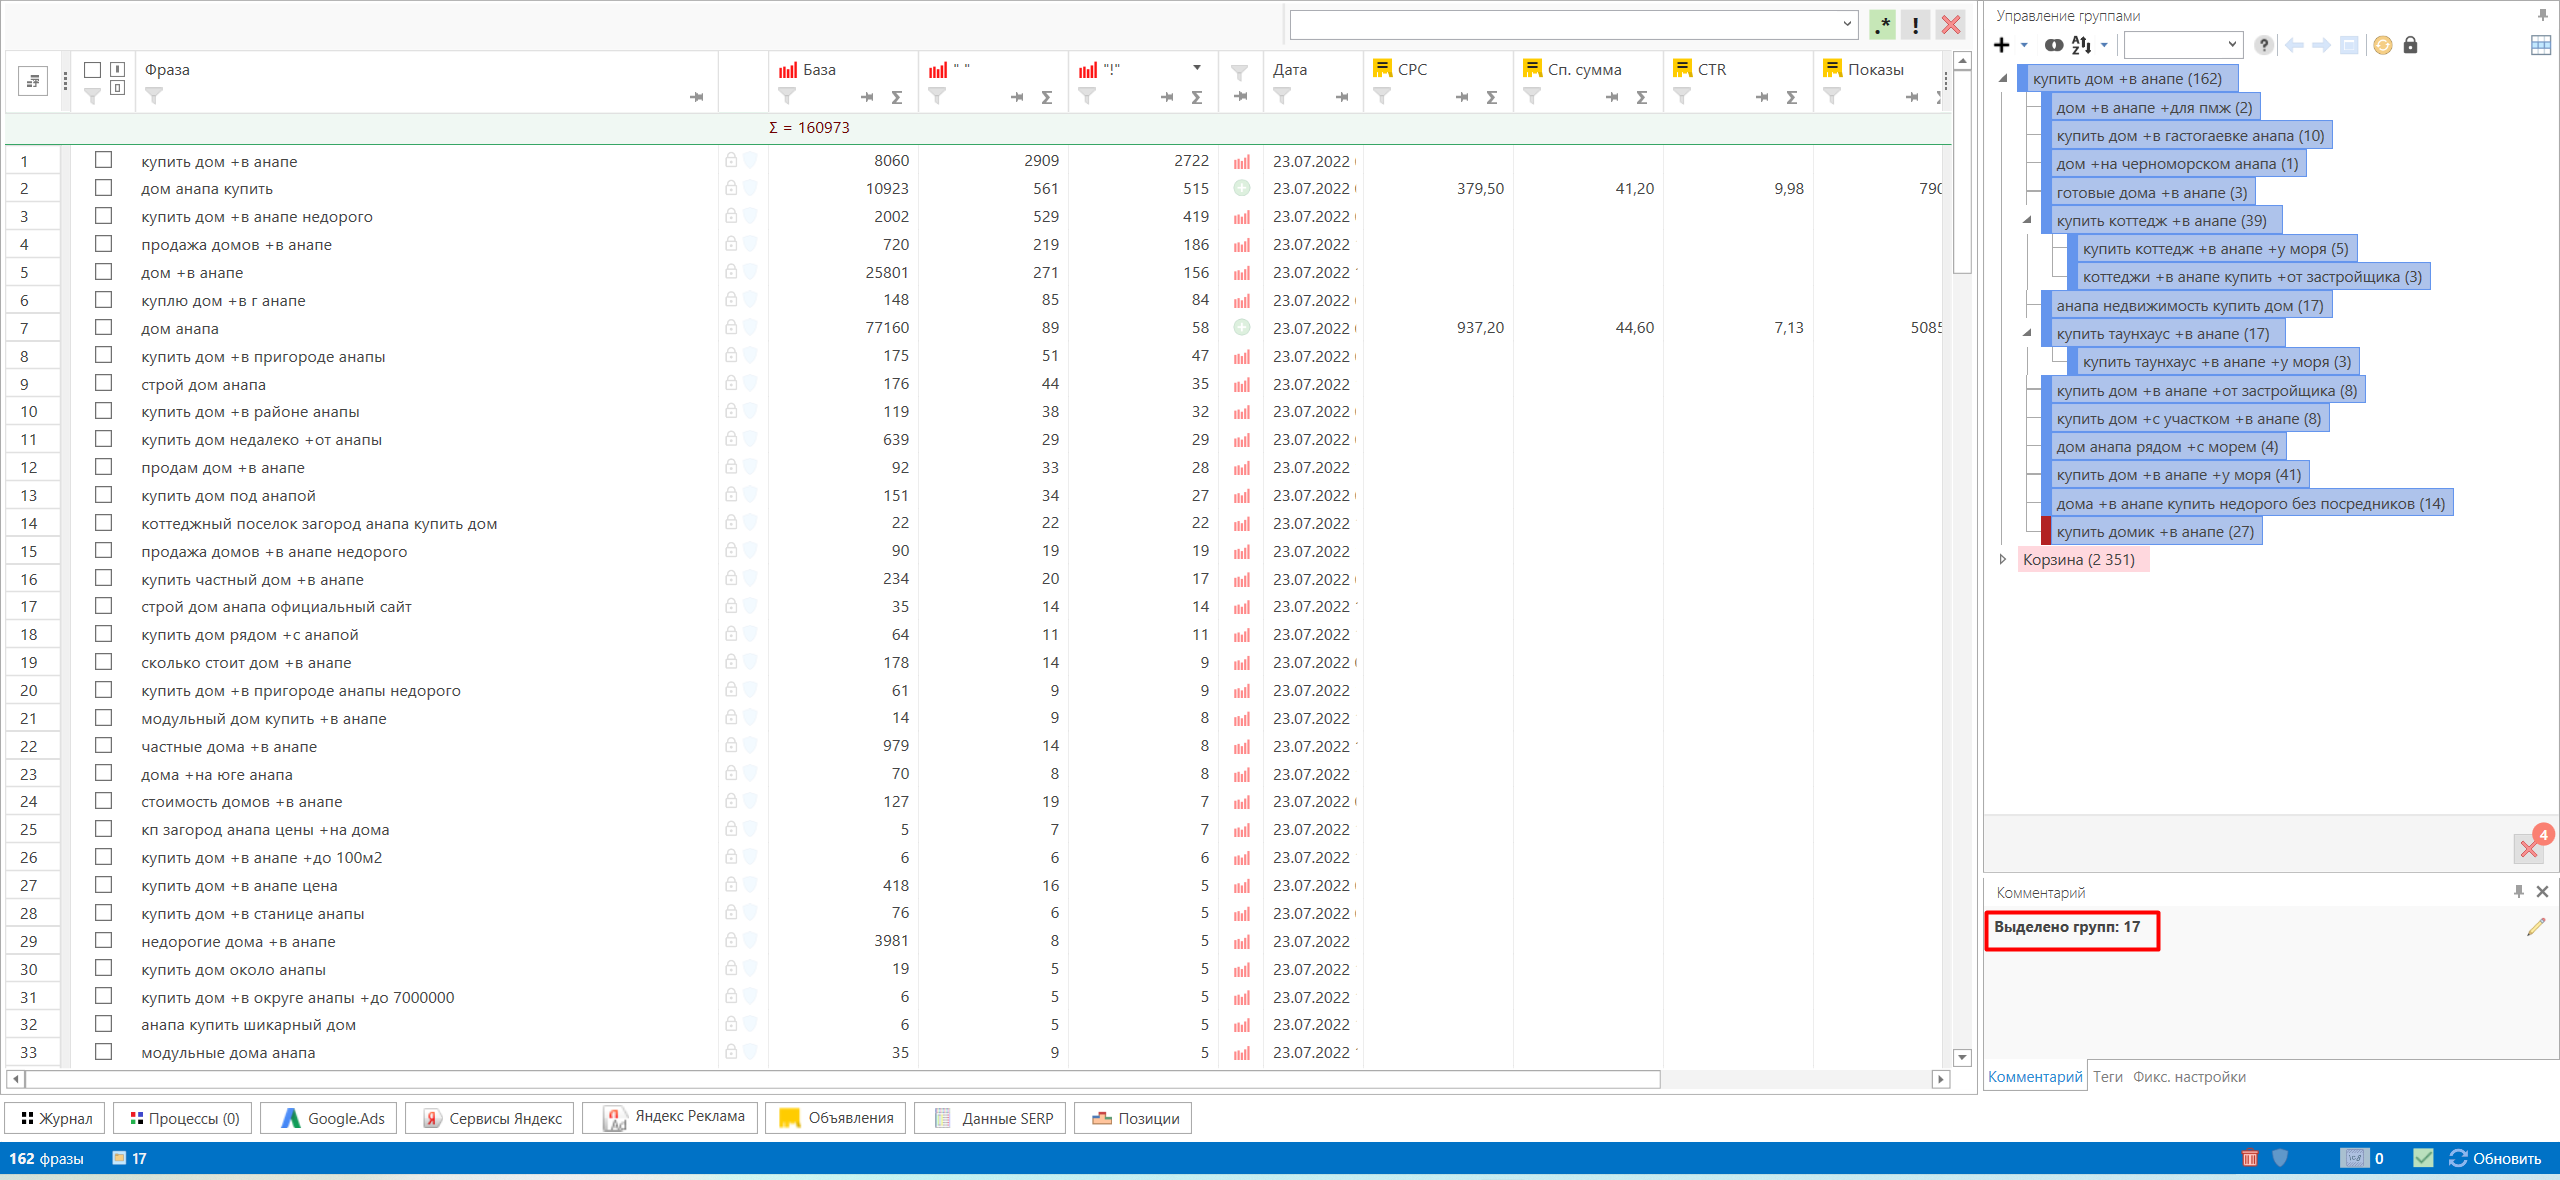Click the pencil edit comment icon
This screenshot has width=2560, height=1180.
tap(2535, 927)
